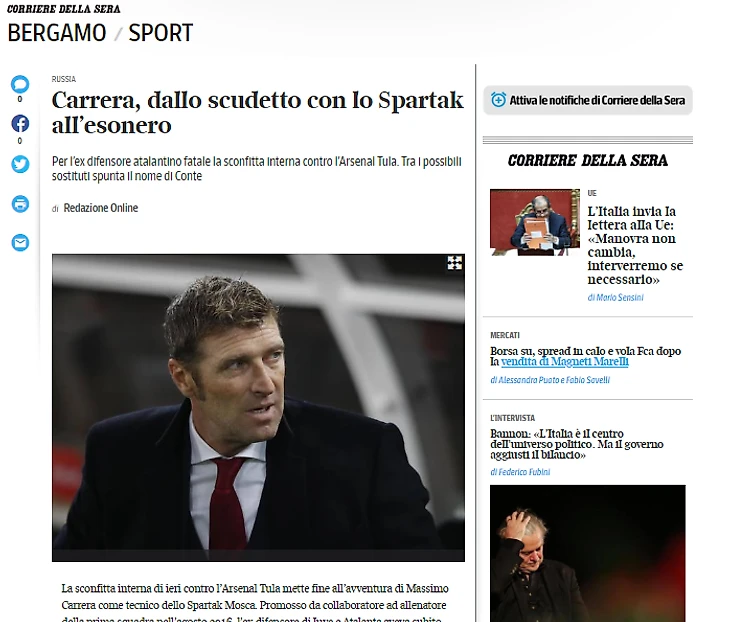Open the Sport section

[x=160, y=33]
